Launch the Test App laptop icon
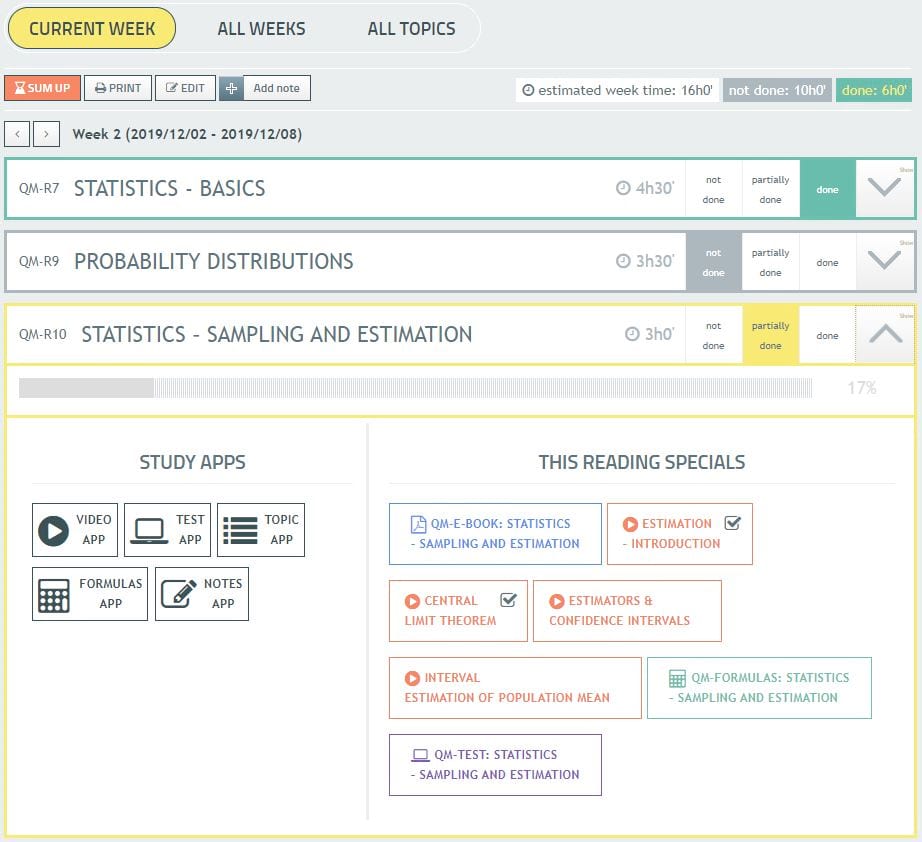 point(149,530)
